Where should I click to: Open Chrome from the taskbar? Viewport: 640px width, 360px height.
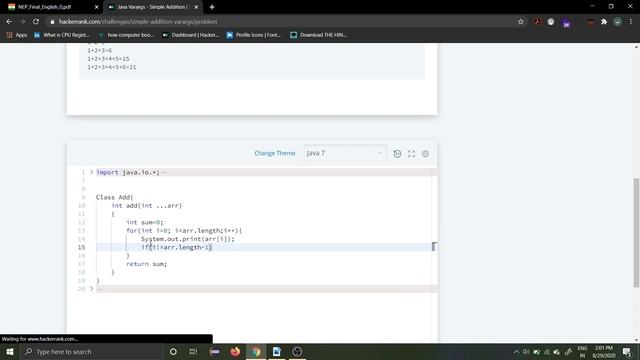pos(256,351)
